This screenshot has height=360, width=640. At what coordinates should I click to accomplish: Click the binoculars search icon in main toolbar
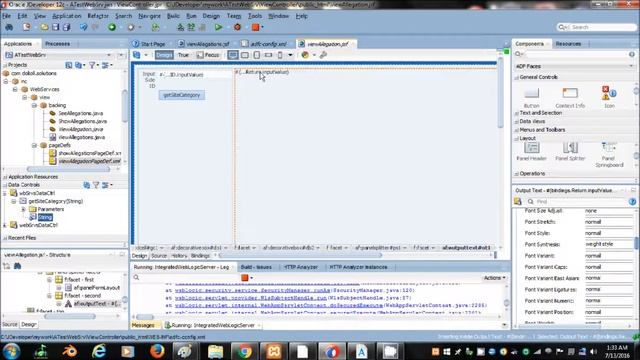click(x=9, y=27)
